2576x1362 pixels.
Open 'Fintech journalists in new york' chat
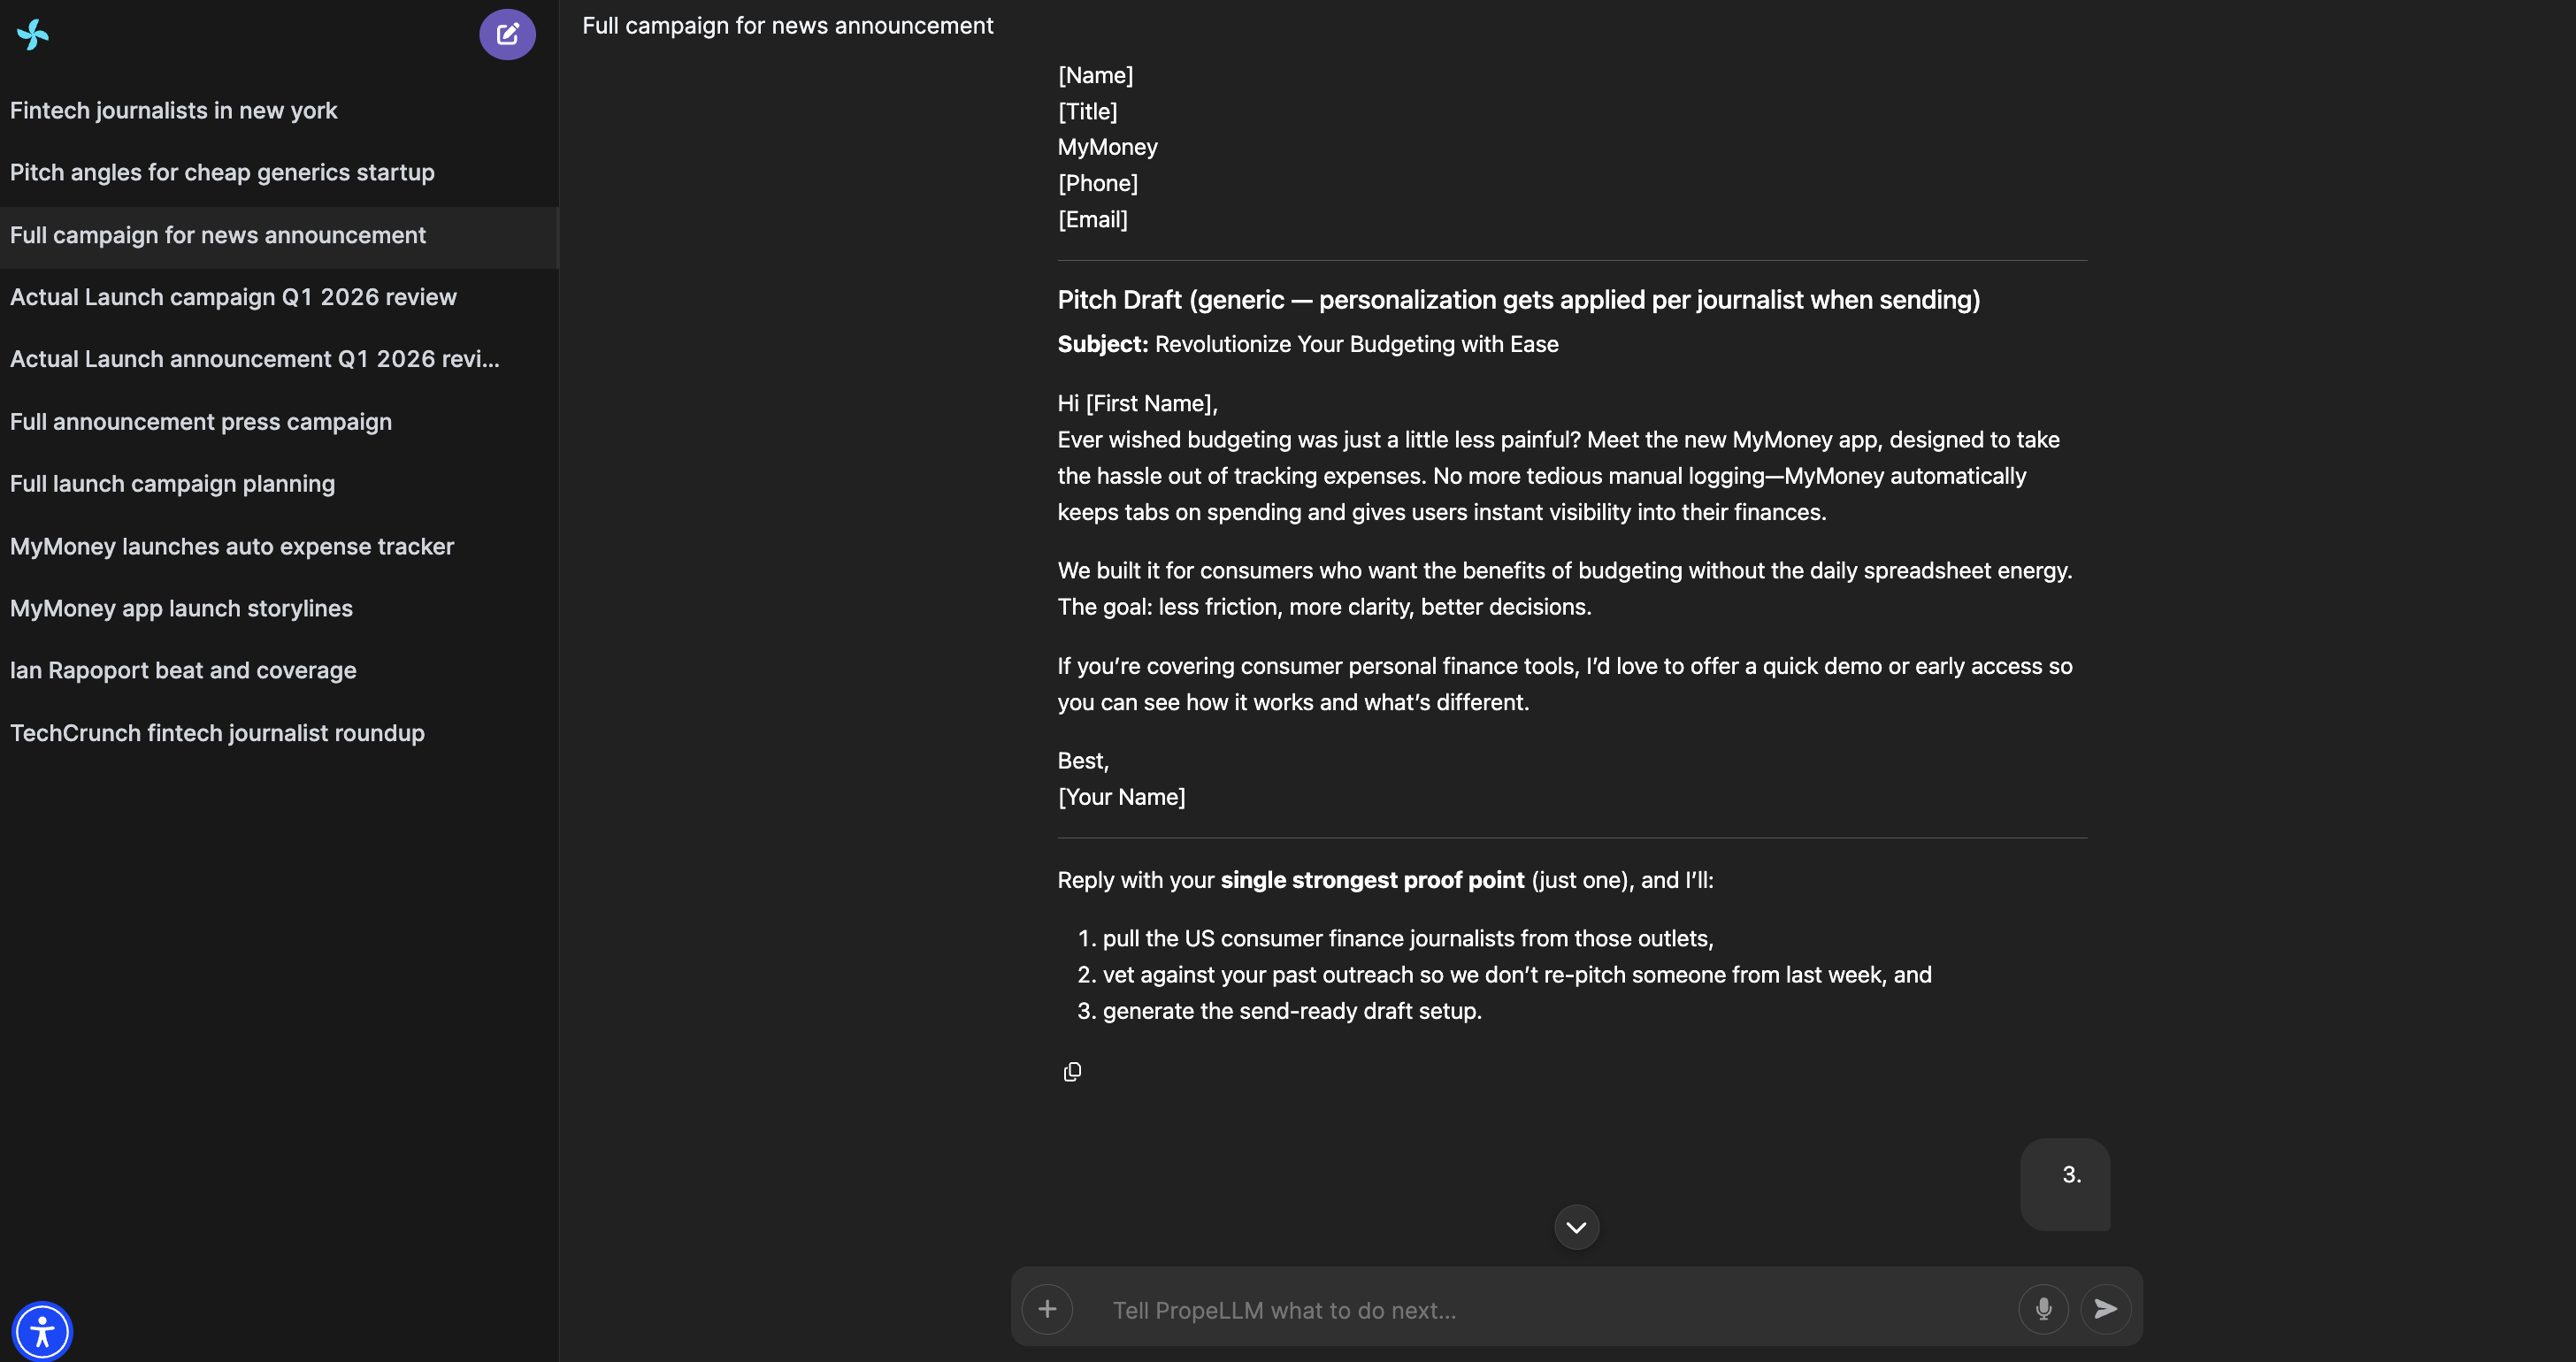coord(174,110)
